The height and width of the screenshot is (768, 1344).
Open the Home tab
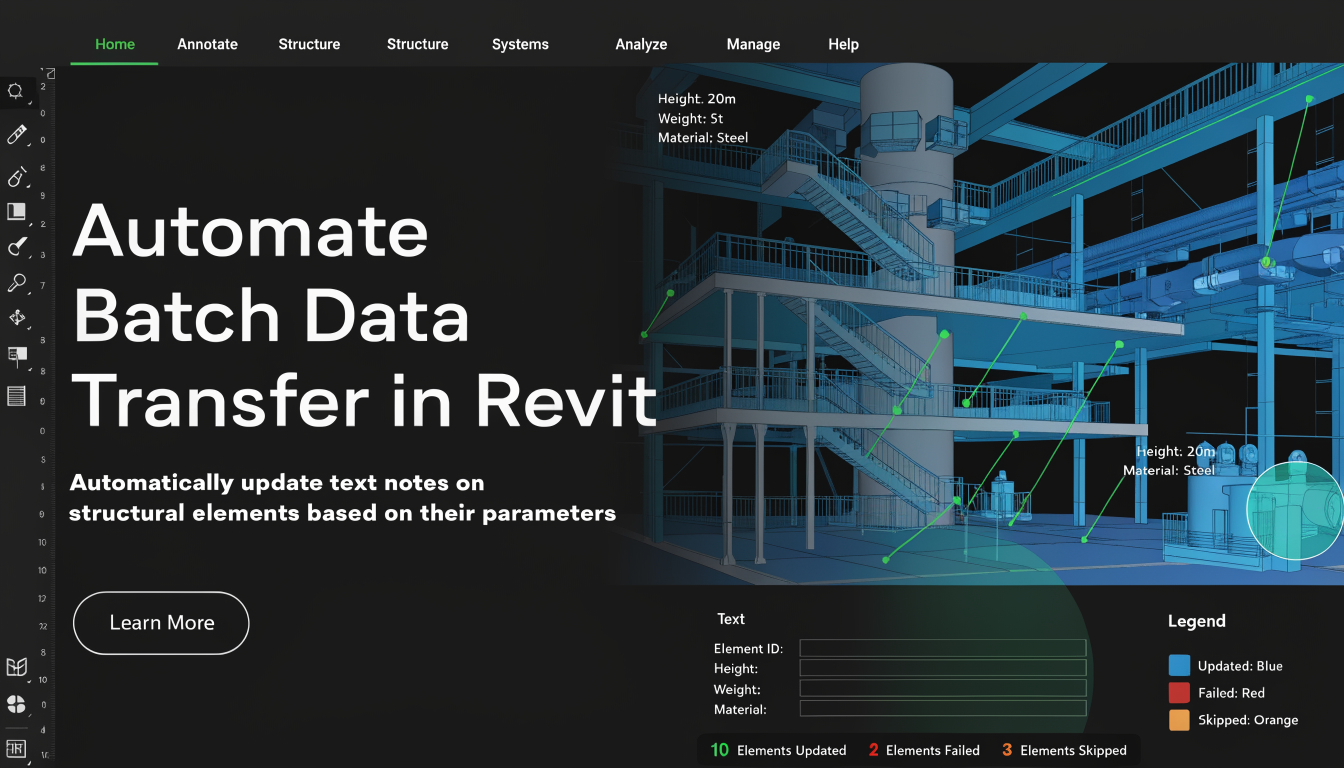point(115,44)
